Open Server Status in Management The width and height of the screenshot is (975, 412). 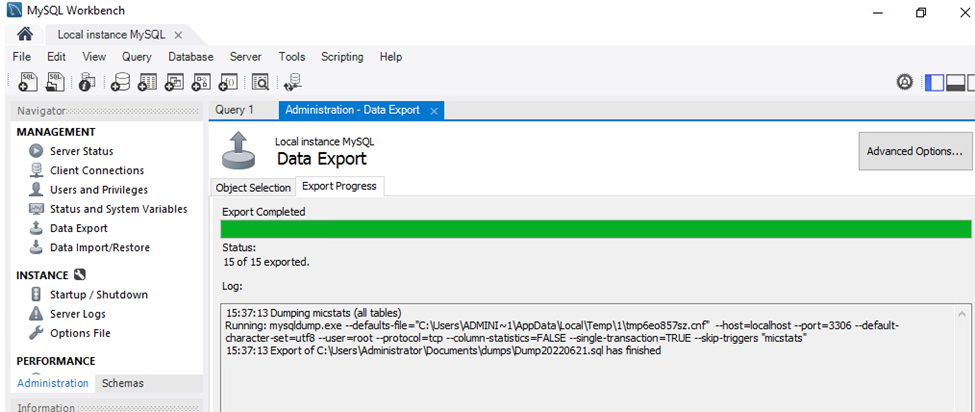[x=81, y=151]
